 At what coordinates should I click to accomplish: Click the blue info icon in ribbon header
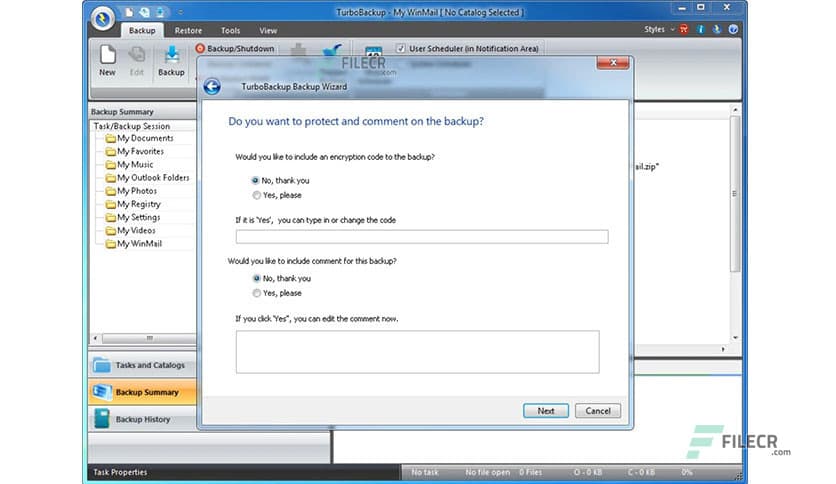click(x=701, y=29)
